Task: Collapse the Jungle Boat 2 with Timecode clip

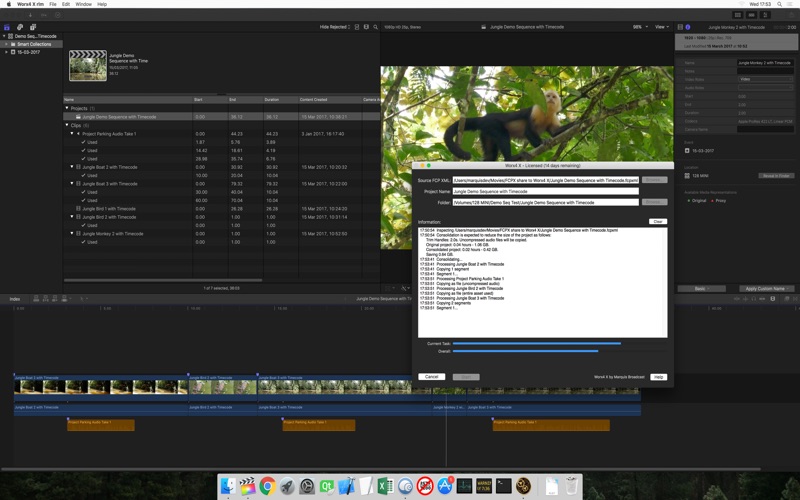Action: 72,167
